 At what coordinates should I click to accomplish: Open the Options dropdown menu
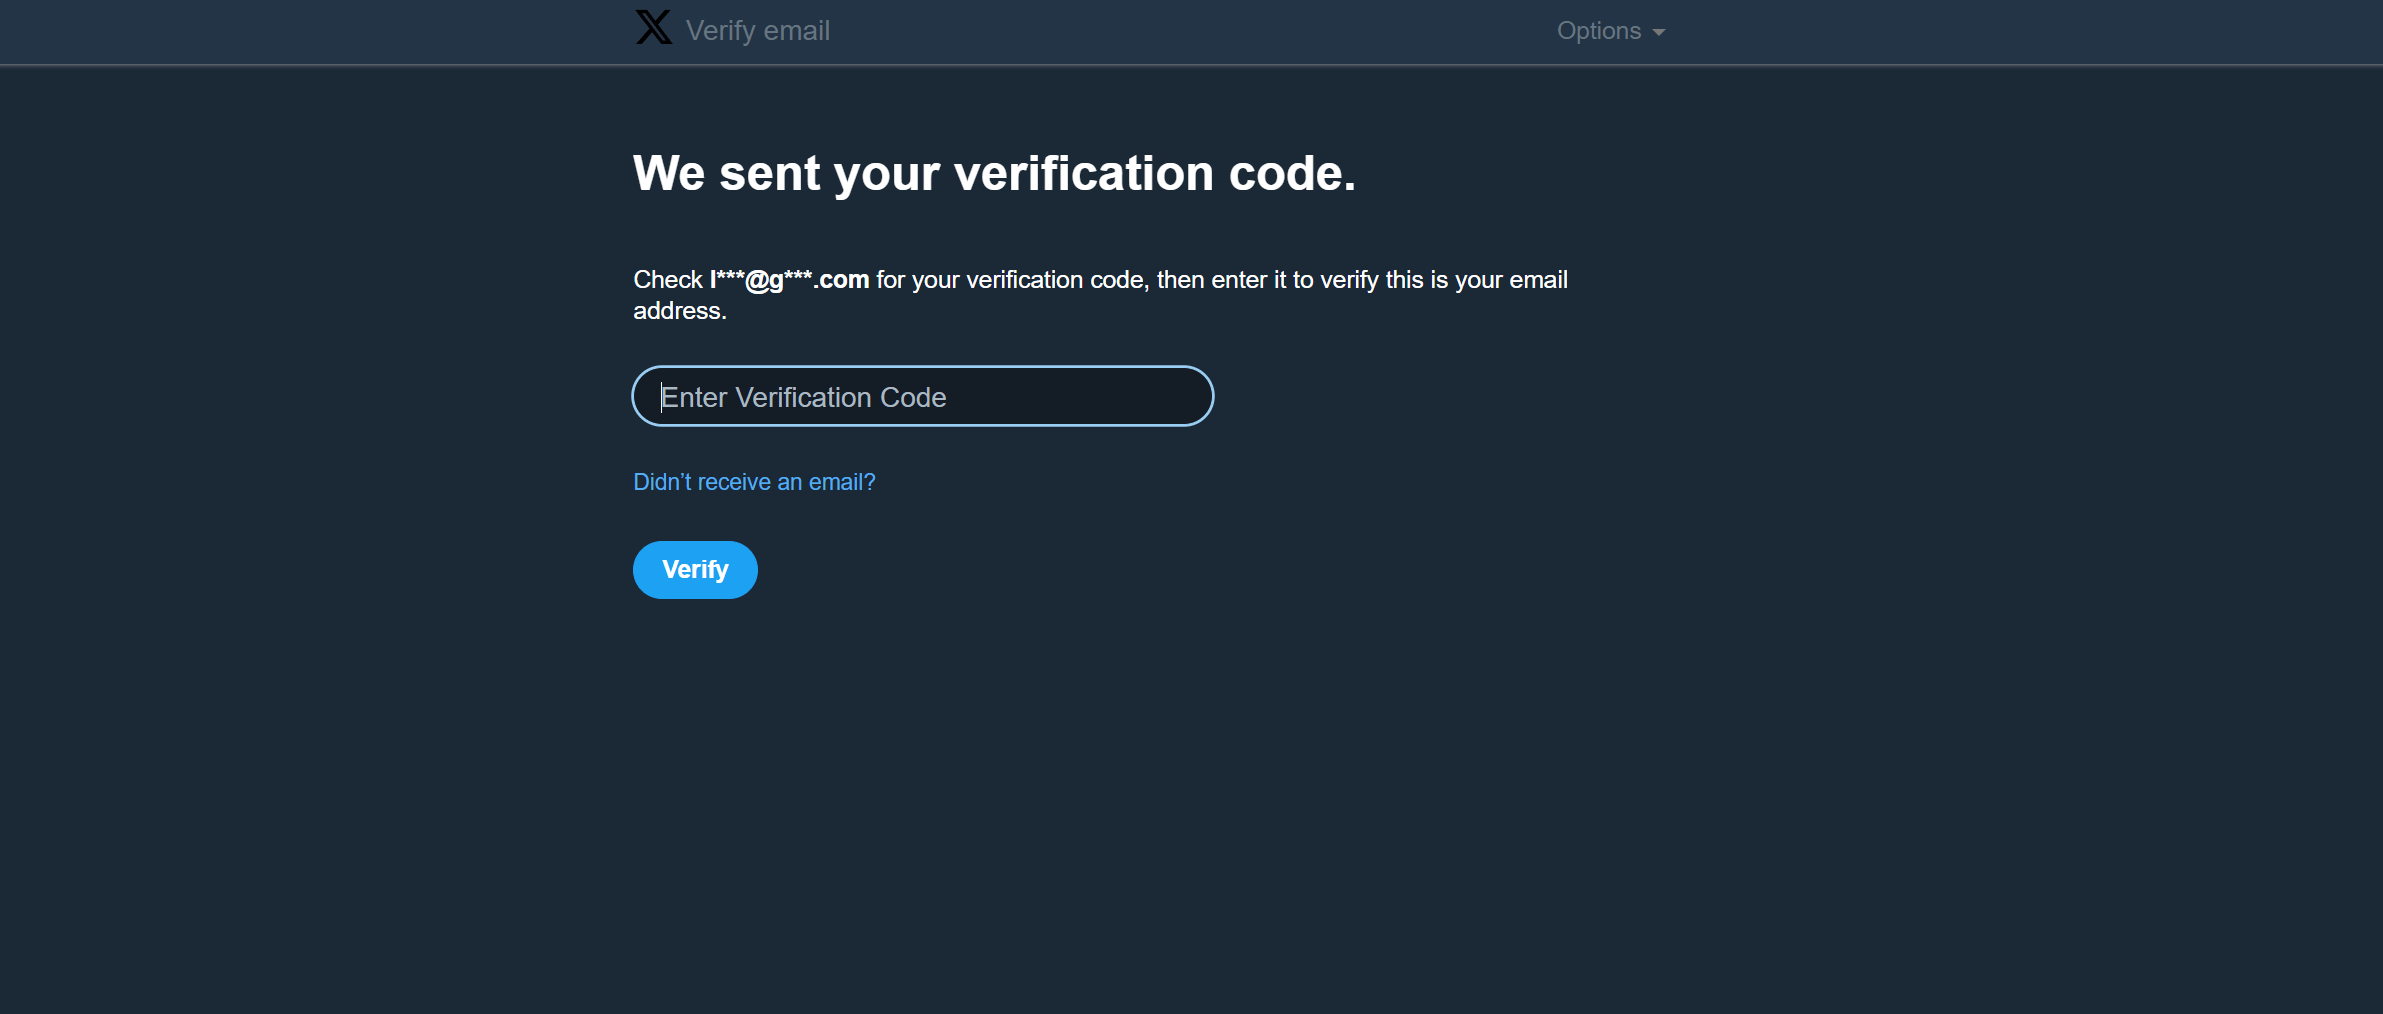pos(1610,31)
